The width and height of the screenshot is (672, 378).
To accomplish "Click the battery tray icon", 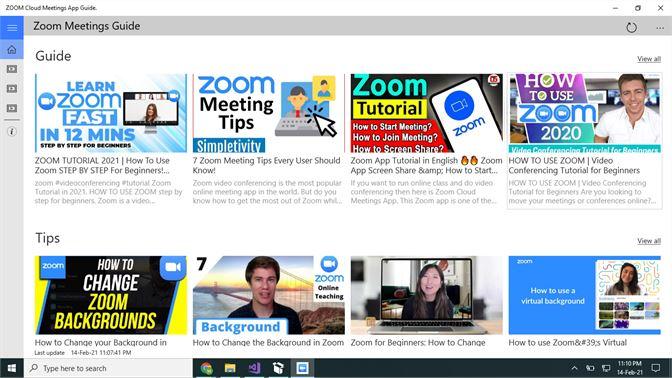I will coord(590,368).
